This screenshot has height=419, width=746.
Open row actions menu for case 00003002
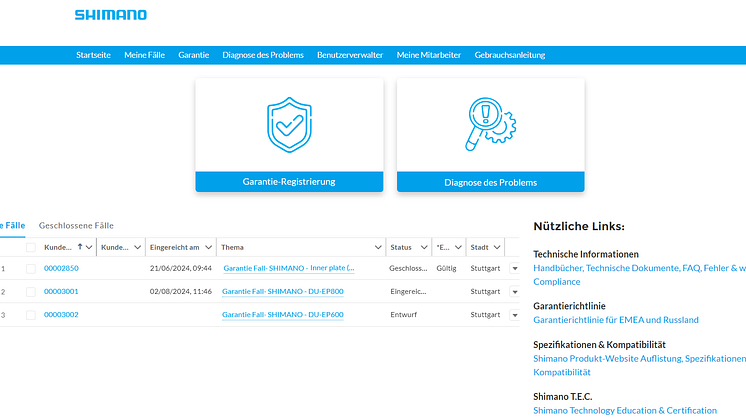tap(514, 315)
